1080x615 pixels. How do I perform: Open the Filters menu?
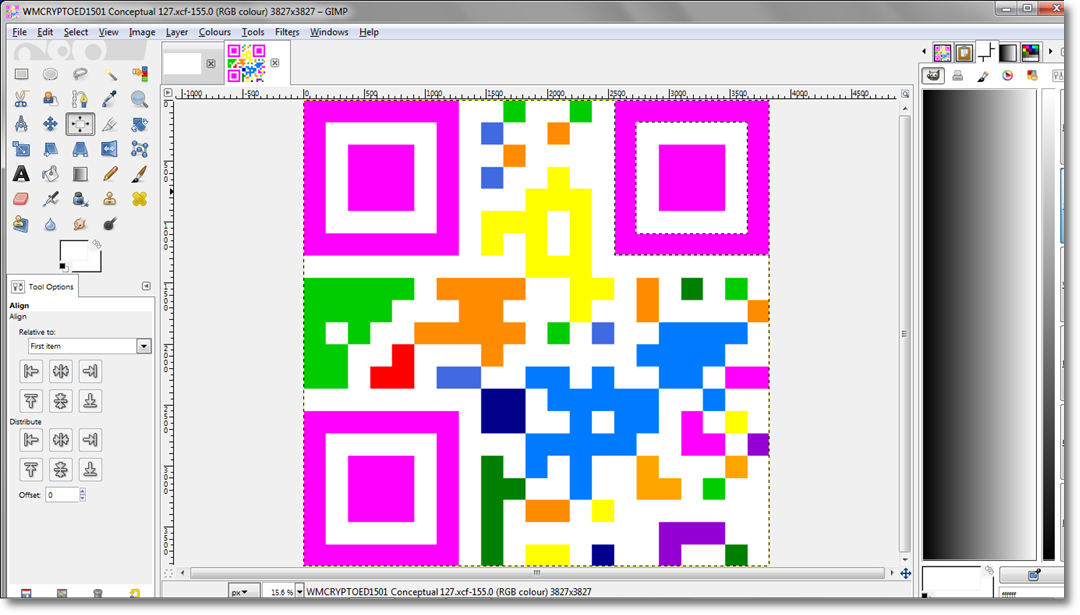(287, 32)
